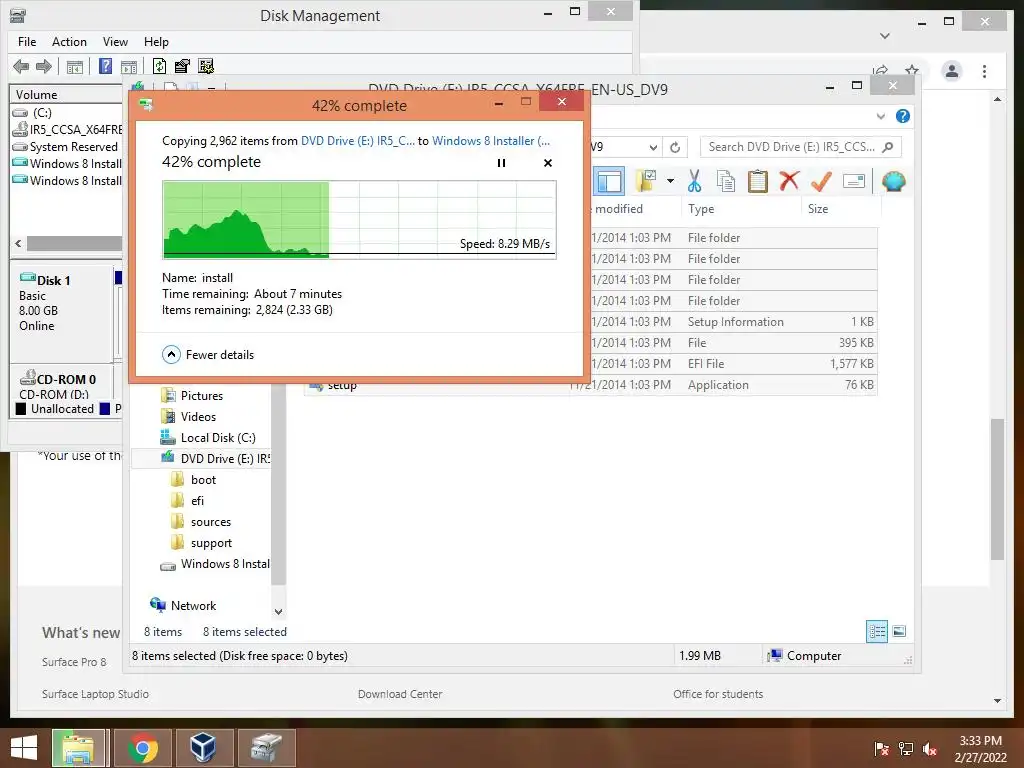Screen dimensions: 1024x768
Task: Toggle navigation pane icon in Explorer toolbar
Action: [609, 181]
